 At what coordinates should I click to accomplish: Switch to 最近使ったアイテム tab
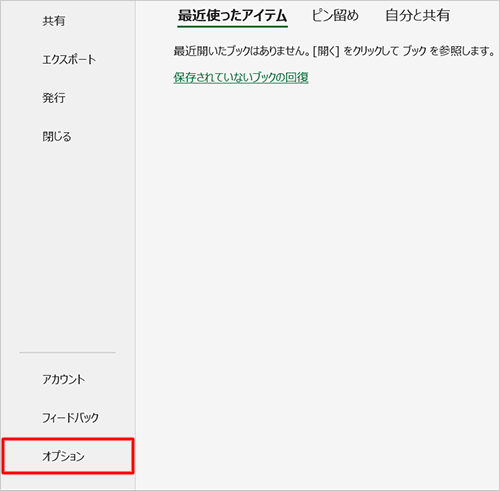coord(232,16)
